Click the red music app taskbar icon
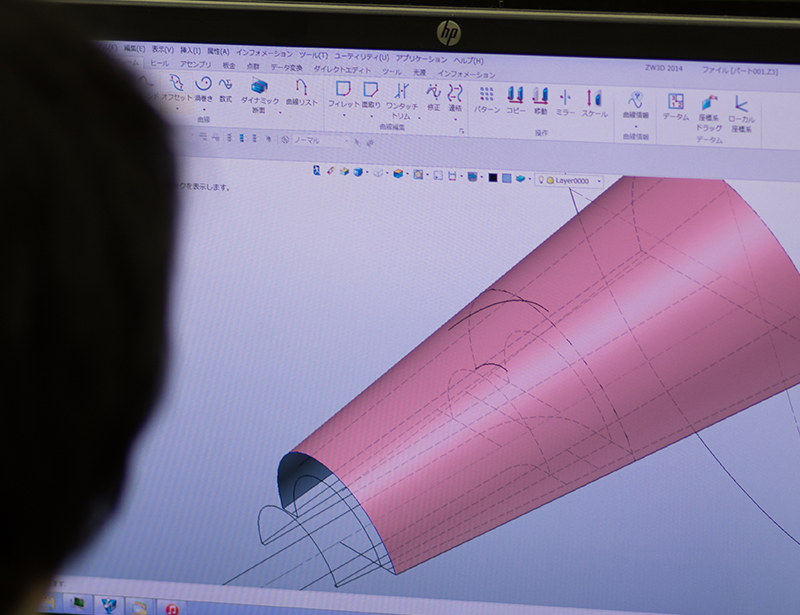 pyautogui.click(x=172, y=608)
